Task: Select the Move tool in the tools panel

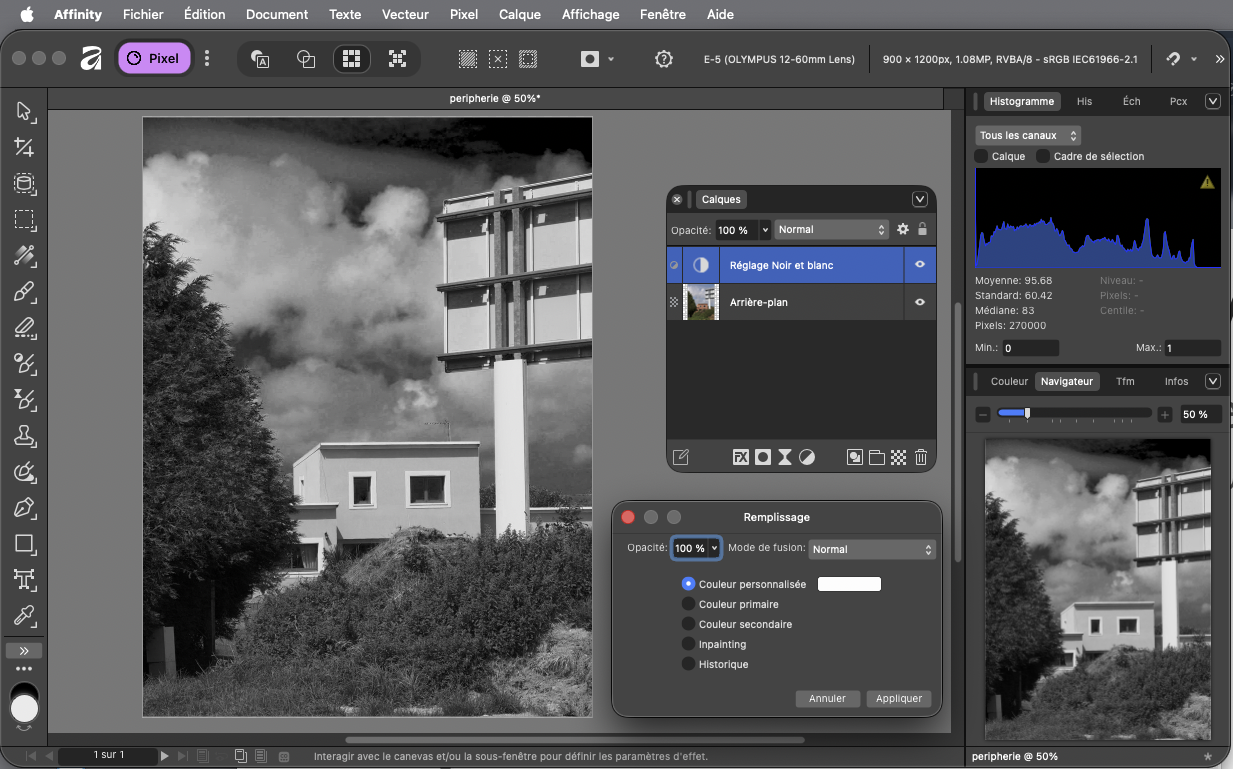Action: (24, 111)
